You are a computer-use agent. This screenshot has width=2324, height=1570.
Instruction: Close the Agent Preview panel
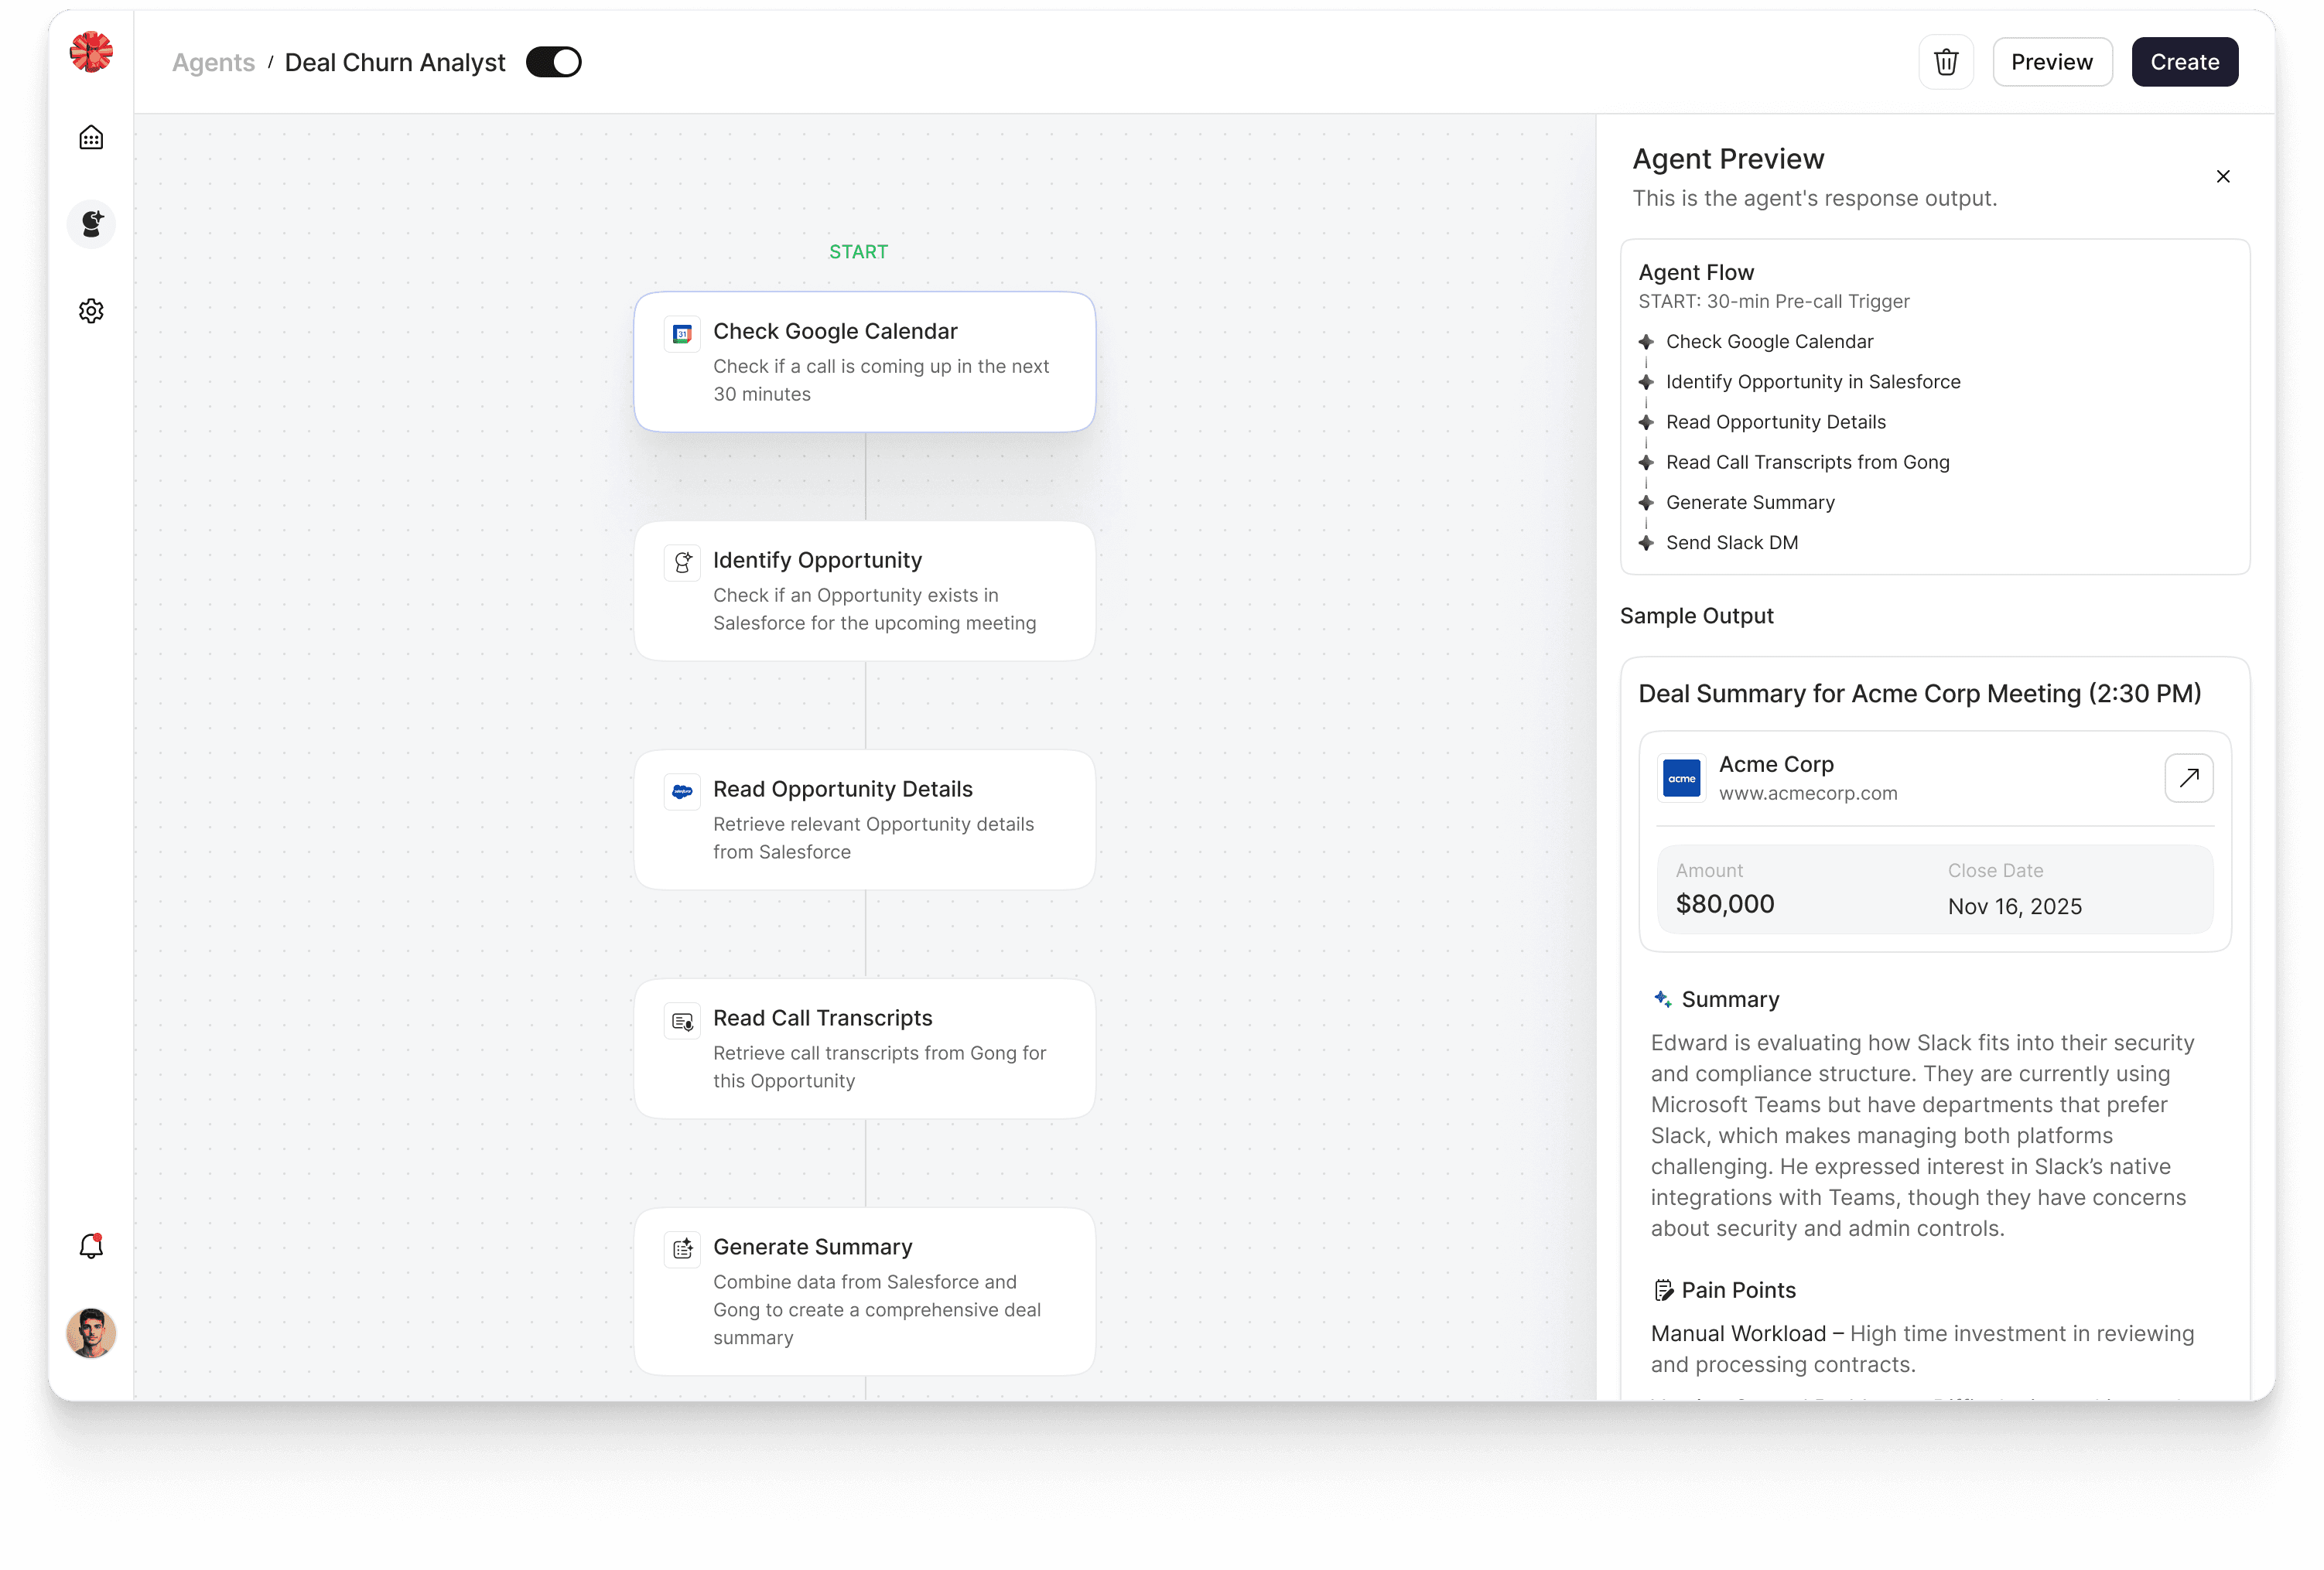(2222, 176)
